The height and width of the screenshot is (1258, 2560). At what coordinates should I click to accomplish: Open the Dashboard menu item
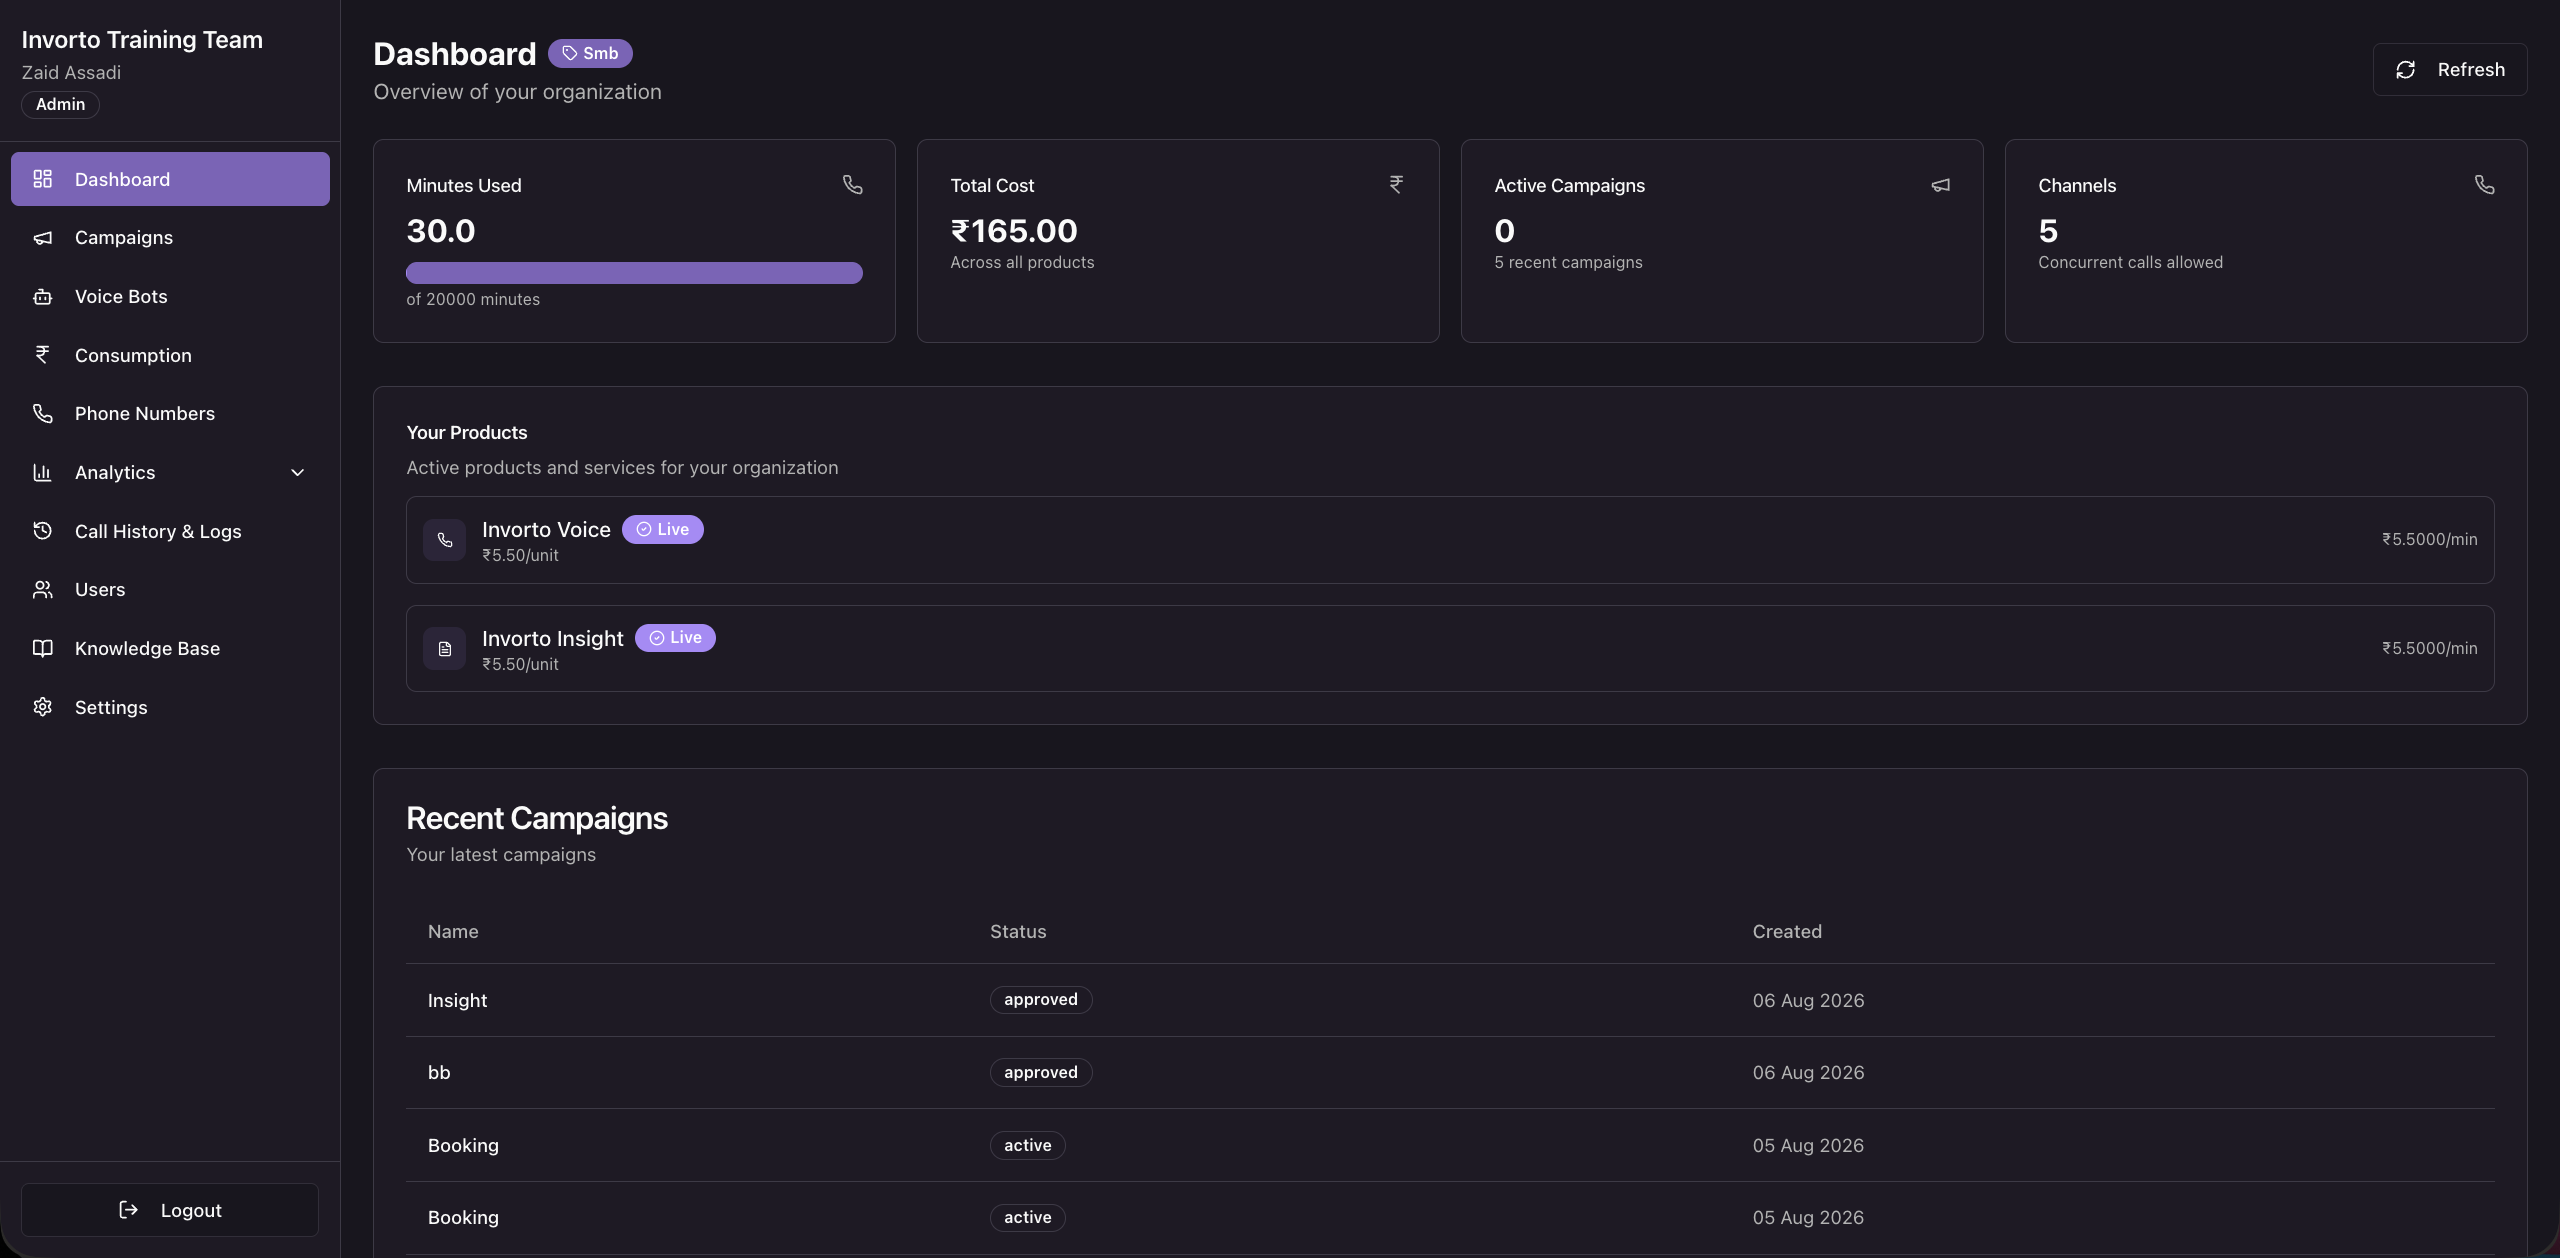170,179
